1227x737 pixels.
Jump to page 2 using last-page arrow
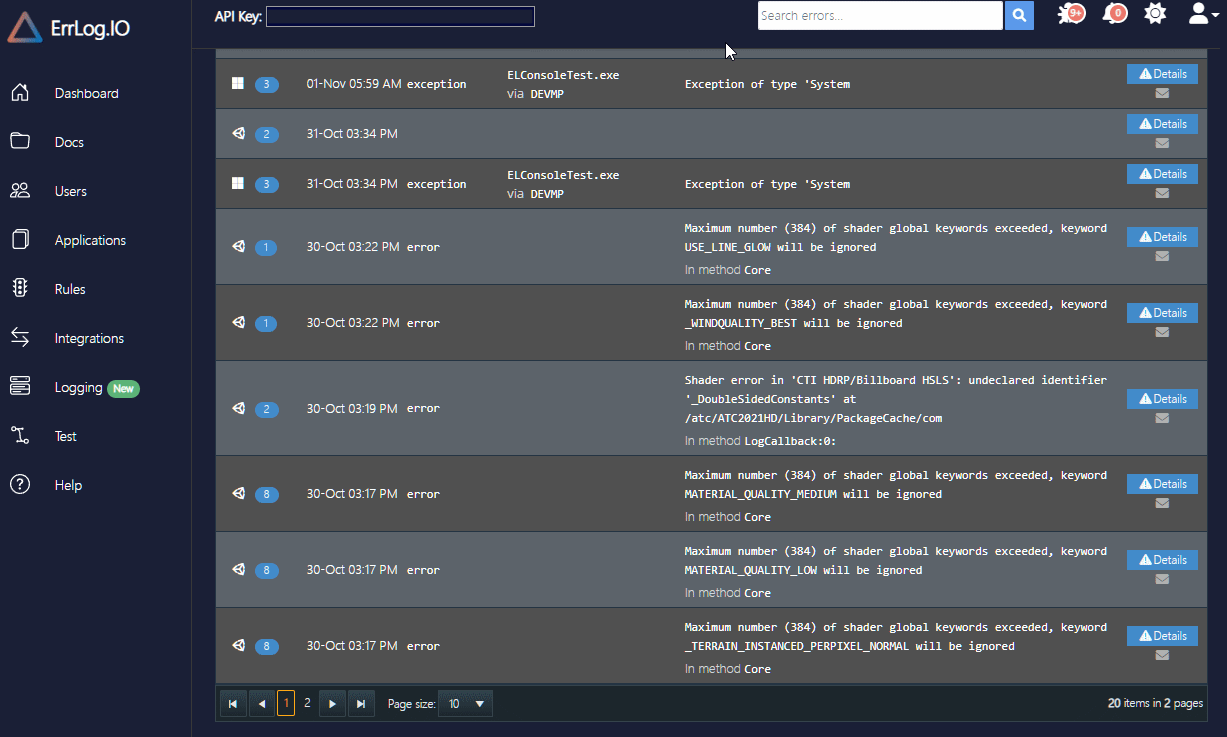(x=361, y=703)
